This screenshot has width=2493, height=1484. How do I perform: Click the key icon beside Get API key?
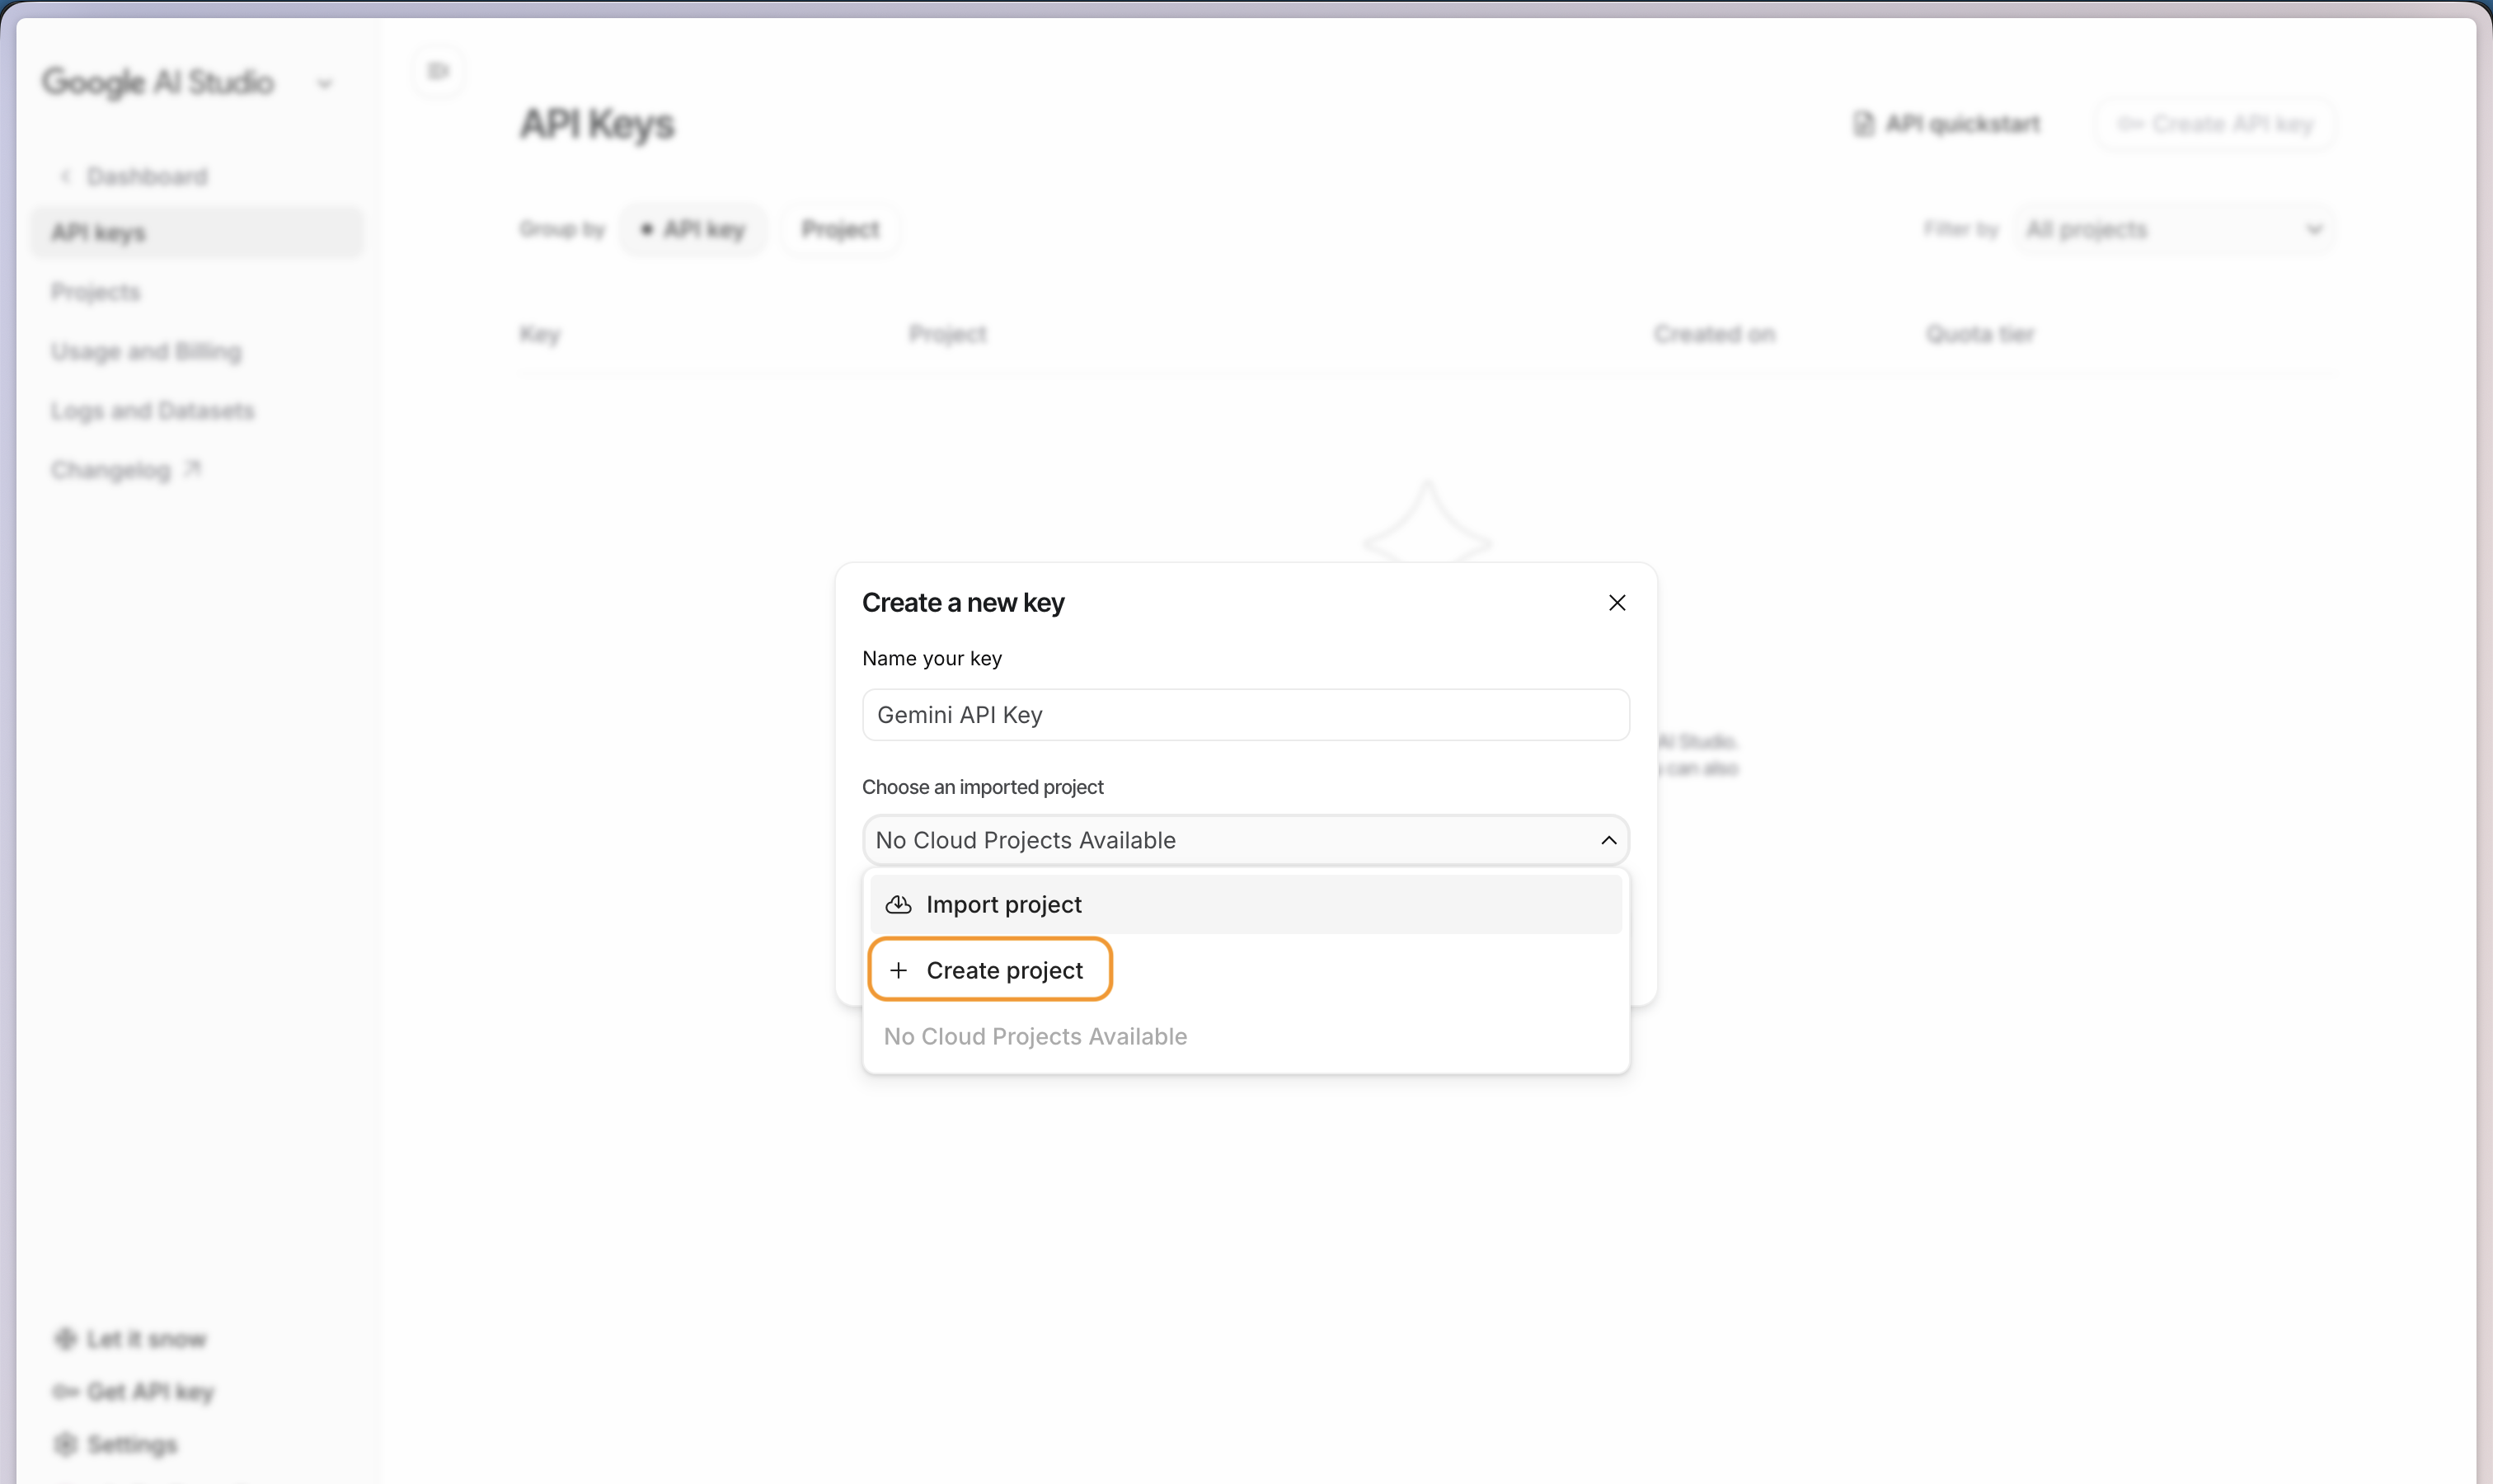pos(65,1391)
